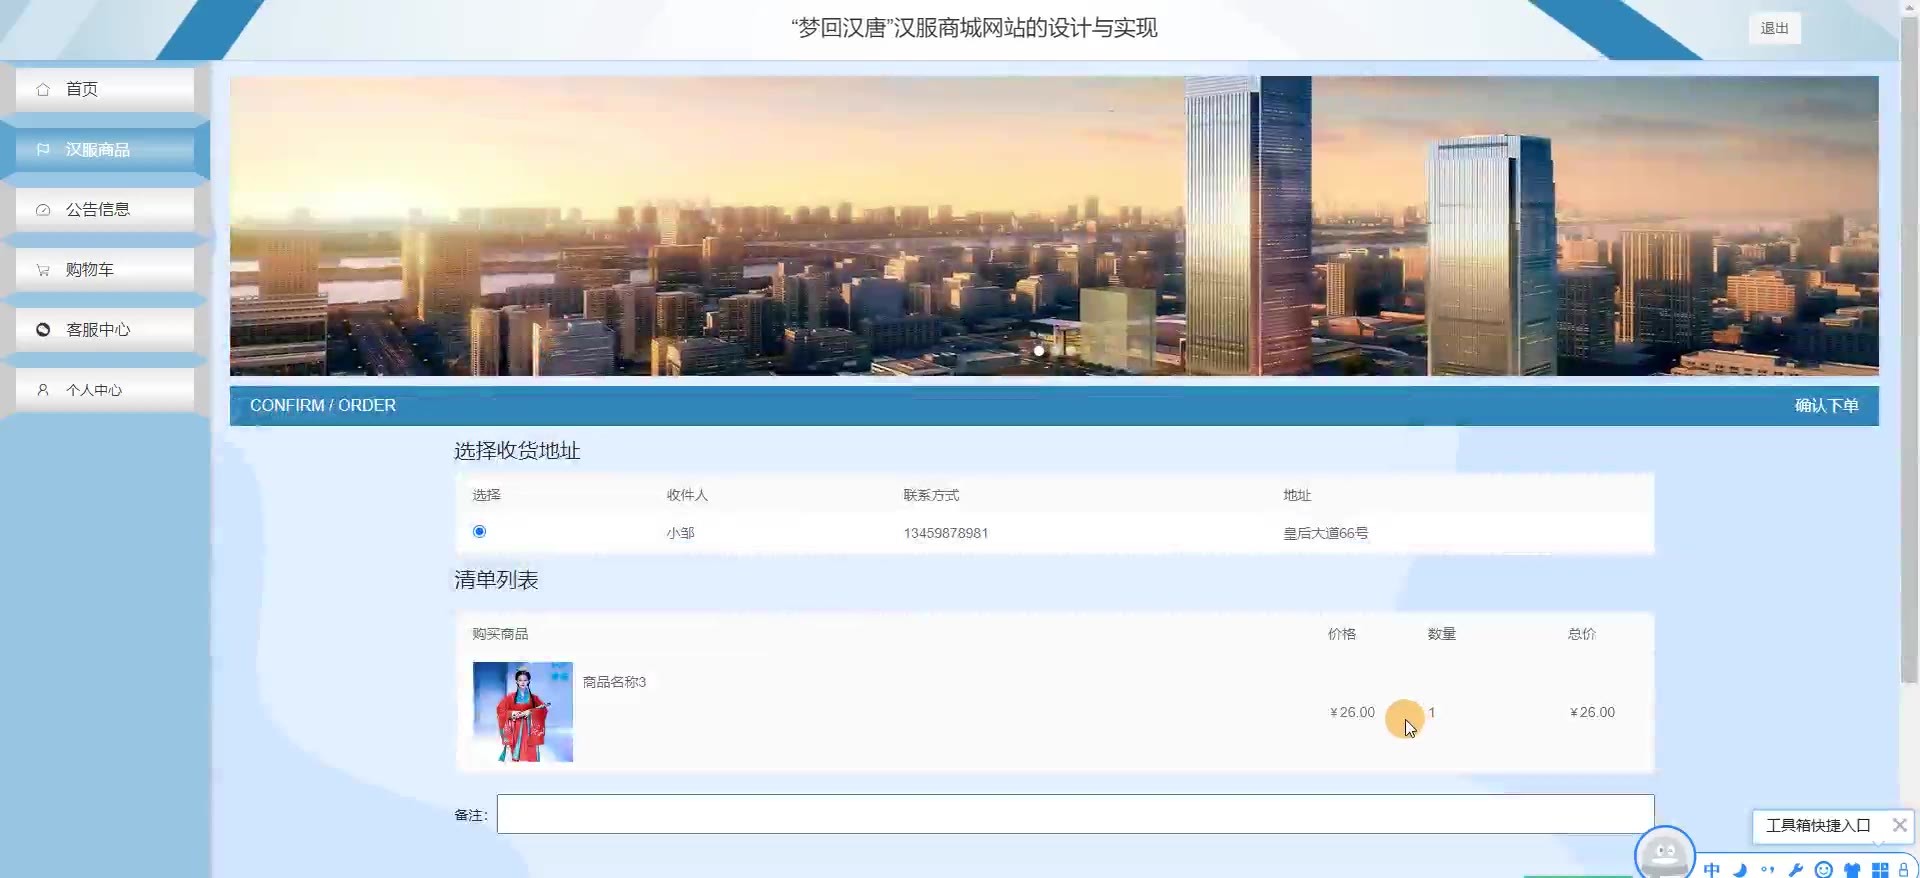Select the address radio for 小邹

[x=480, y=532]
